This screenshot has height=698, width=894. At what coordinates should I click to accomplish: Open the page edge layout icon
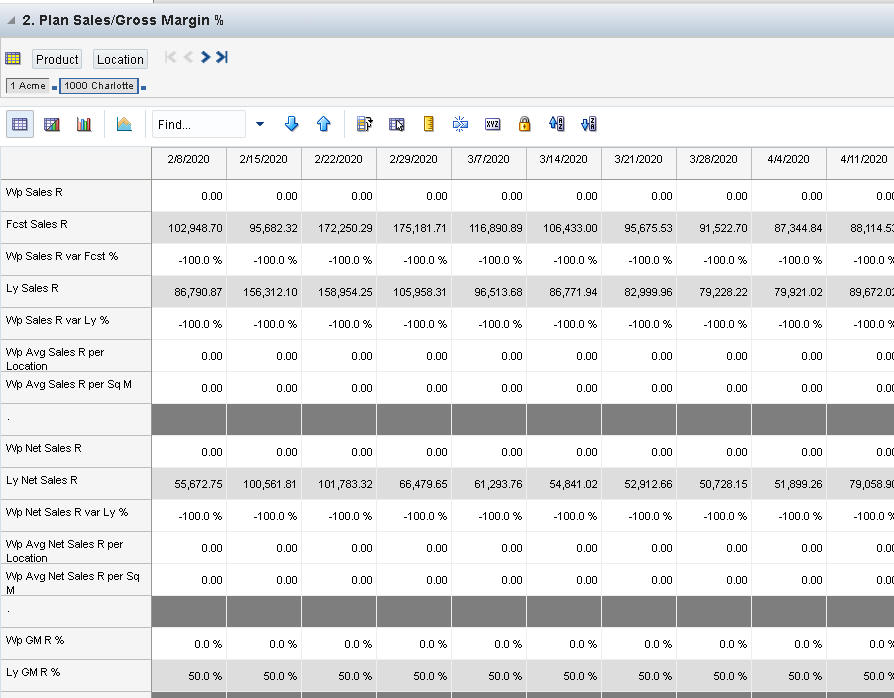(x=13, y=58)
